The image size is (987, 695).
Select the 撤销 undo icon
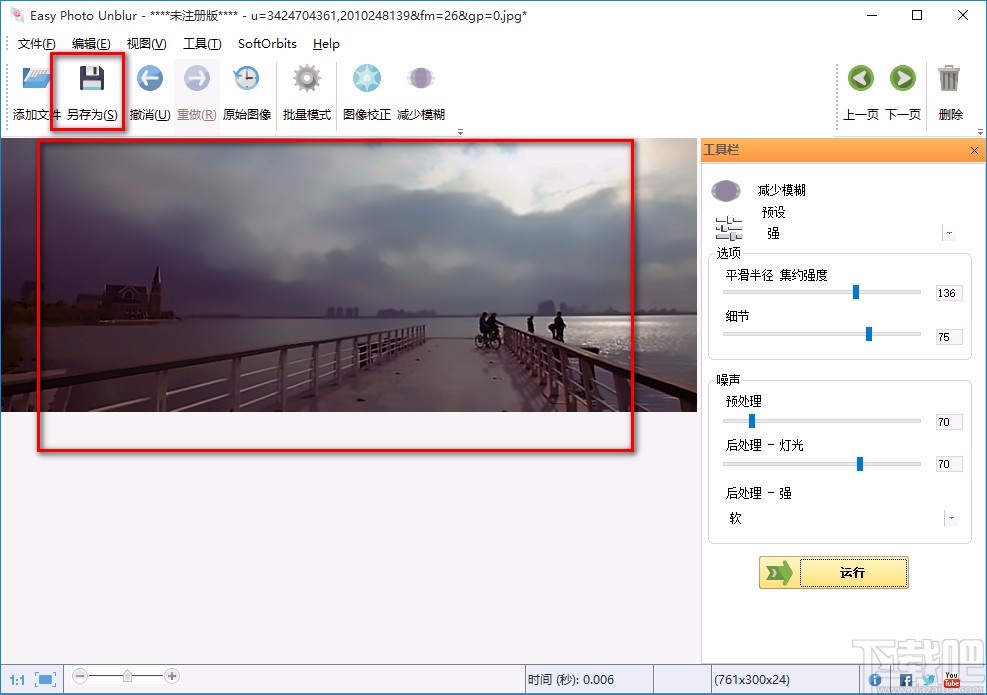149,78
